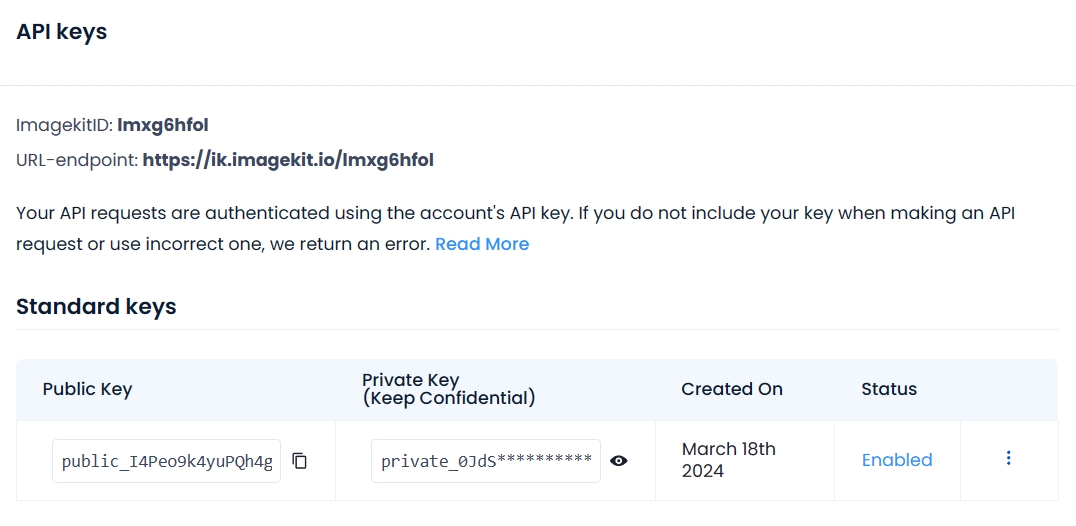Click the URL-endpoint field label
The width and height of the screenshot is (1076, 526).
coord(76,159)
